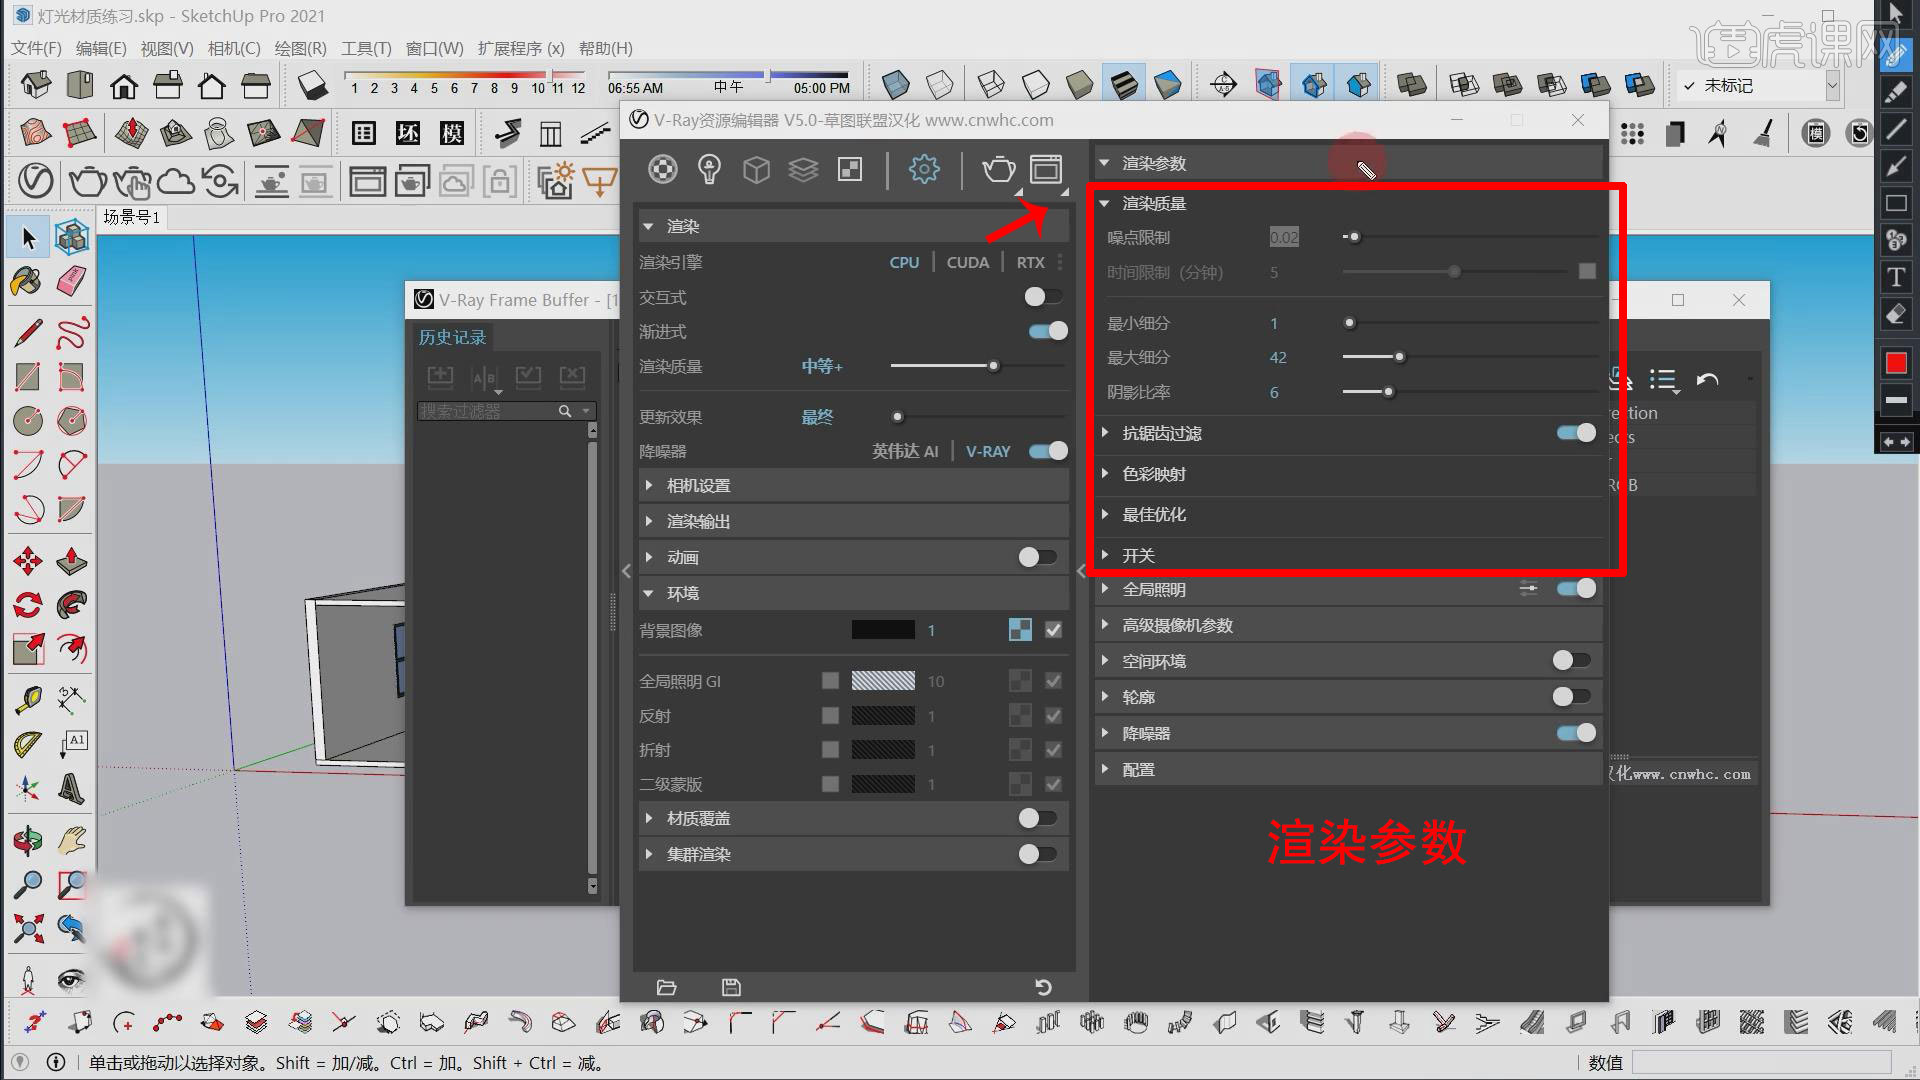
Task: Select the lighting settings icon
Action: coord(709,169)
